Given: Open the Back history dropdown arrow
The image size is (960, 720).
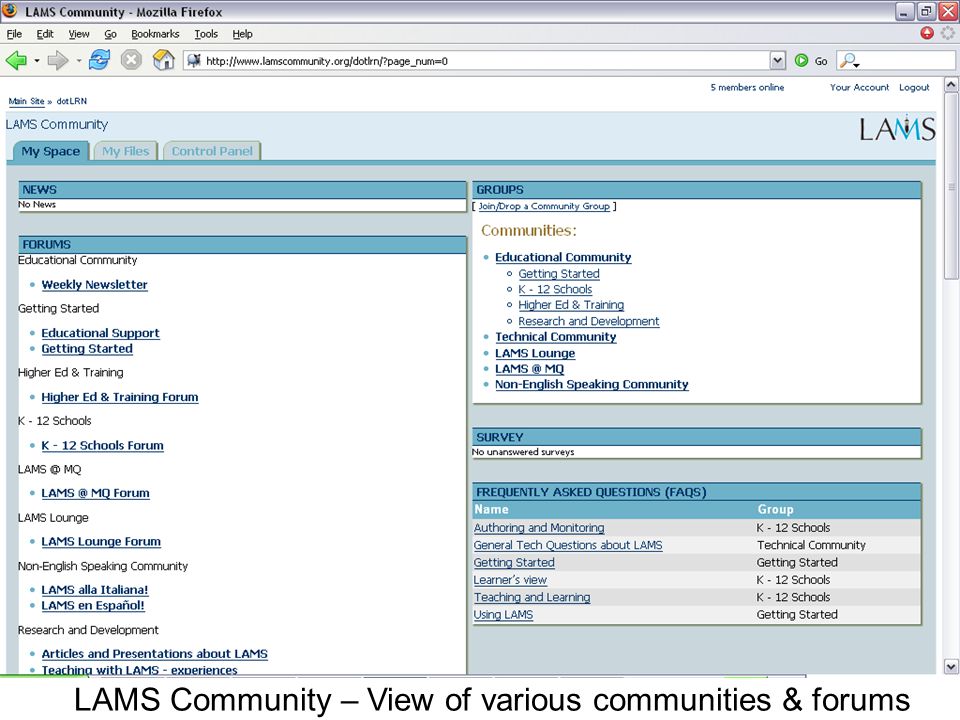Looking at the screenshot, I should [37, 61].
